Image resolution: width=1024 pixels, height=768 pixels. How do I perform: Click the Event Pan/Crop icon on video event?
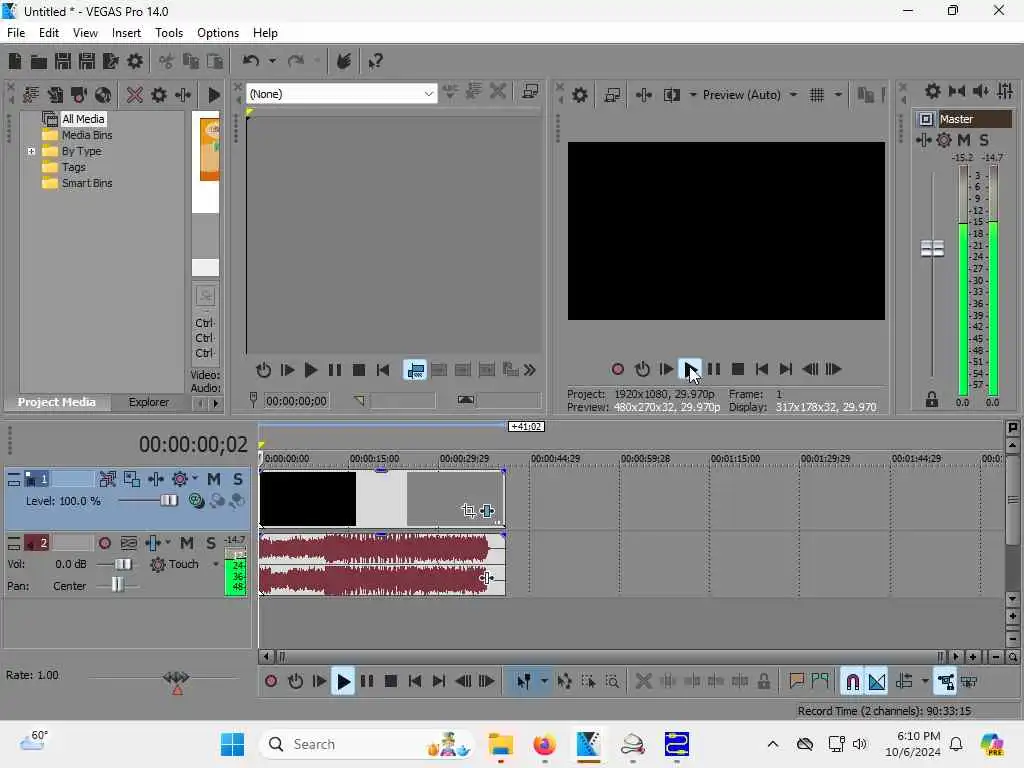point(468,511)
